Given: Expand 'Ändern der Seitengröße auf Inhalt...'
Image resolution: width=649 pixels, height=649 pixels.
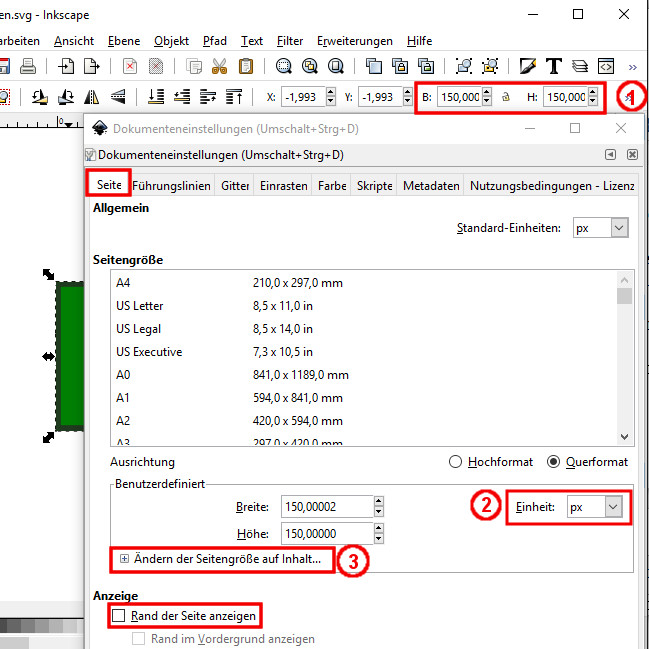Looking at the screenshot, I should [x=220, y=559].
